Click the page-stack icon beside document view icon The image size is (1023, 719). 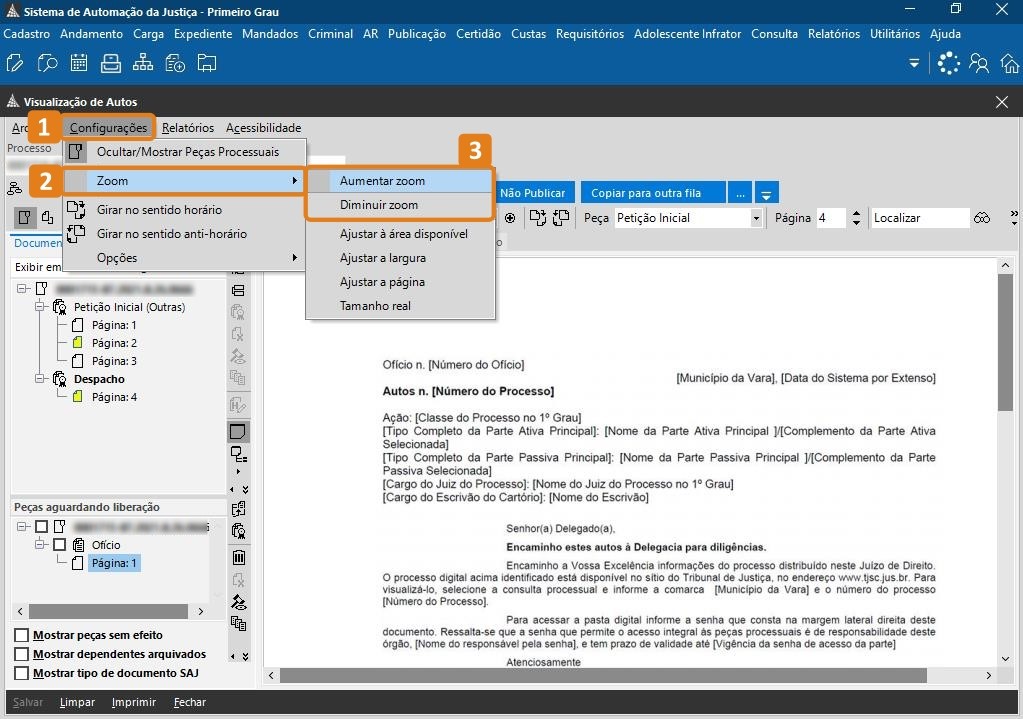(x=48, y=217)
